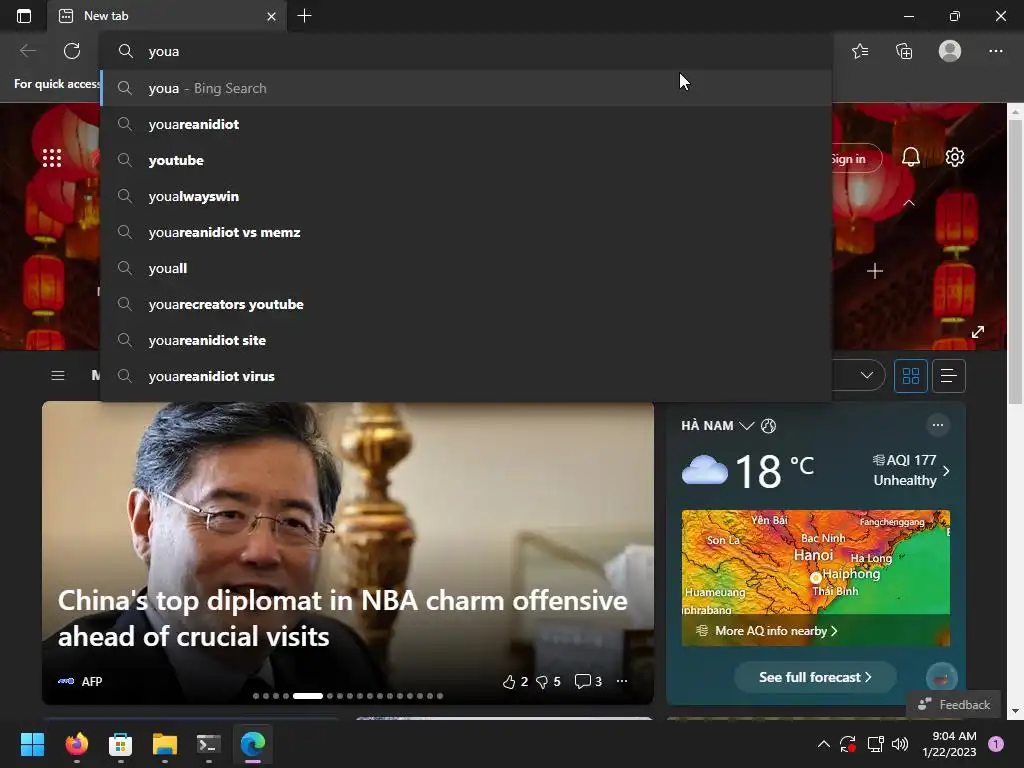Click More AQ info nearby

tap(775, 631)
